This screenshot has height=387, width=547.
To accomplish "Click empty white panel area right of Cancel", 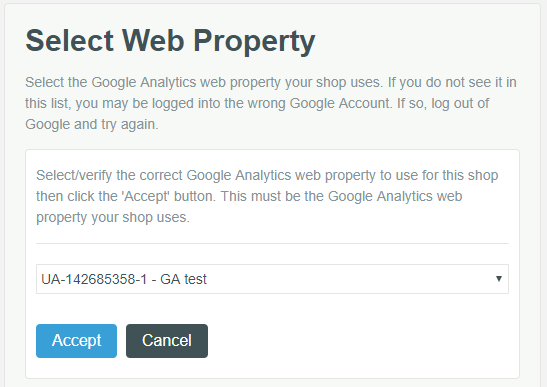I will pos(359,341).
